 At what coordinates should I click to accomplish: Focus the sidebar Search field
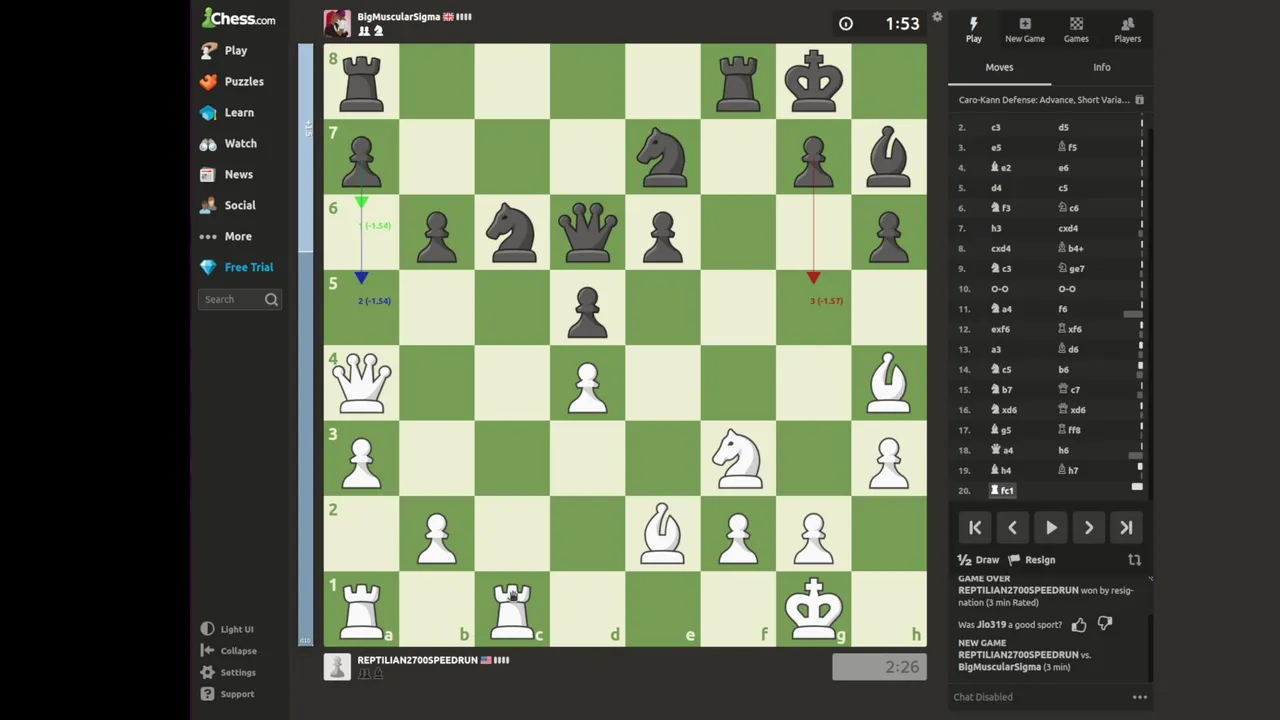(240, 299)
